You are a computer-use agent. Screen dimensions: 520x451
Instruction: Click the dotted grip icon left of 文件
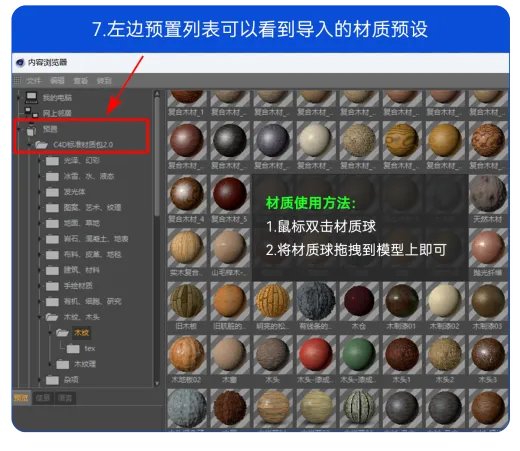click(x=17, y=80)
